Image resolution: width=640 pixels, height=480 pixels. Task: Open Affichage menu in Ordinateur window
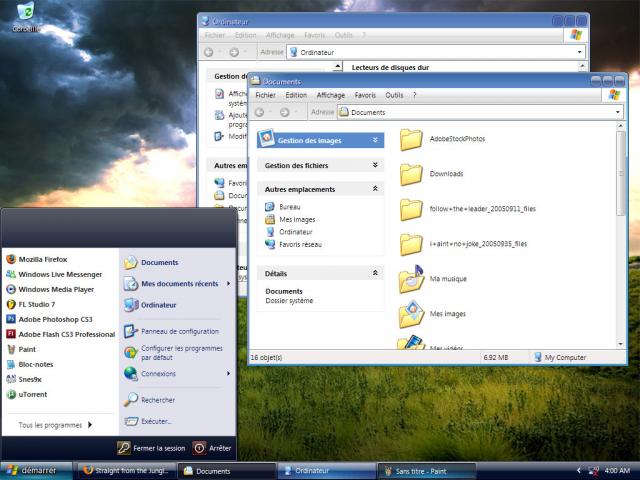pos(280,36)
